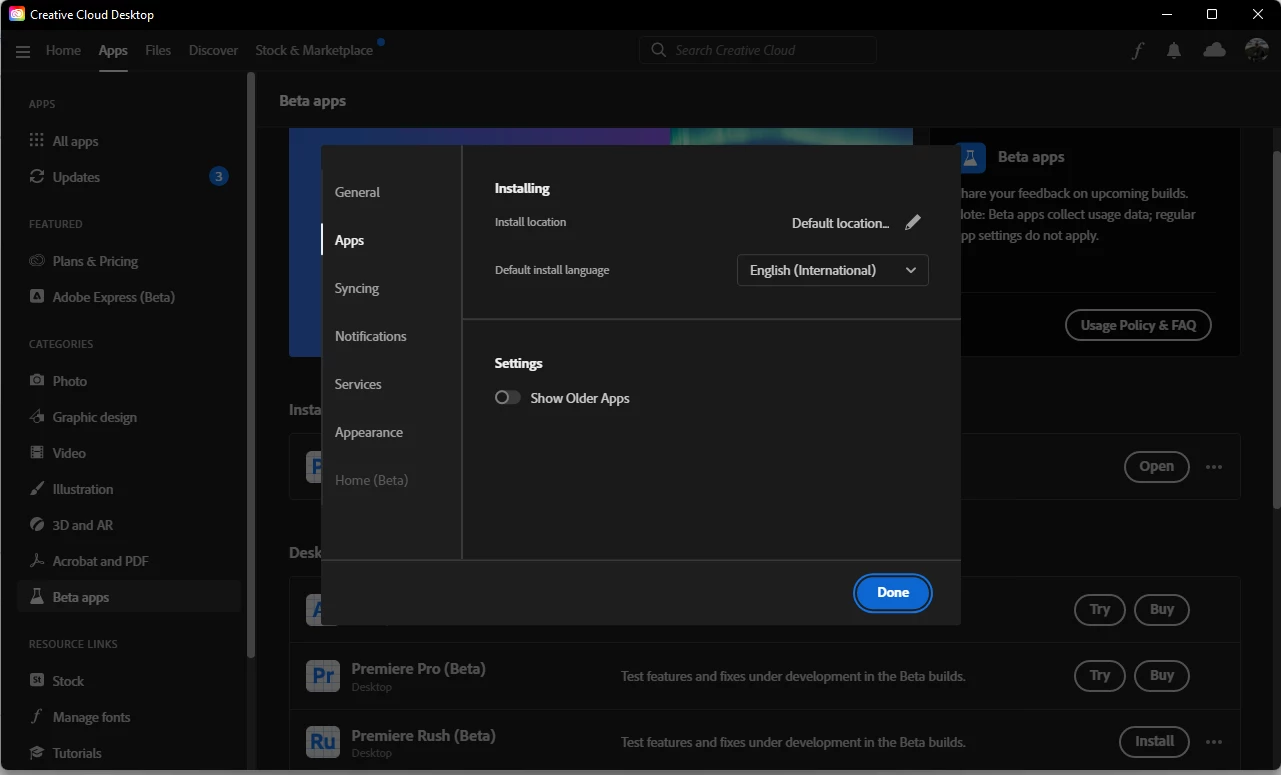Click the Photo camera icon
Image resolution: width=1281 pixels, height=775 pixels.
(37, 381)
